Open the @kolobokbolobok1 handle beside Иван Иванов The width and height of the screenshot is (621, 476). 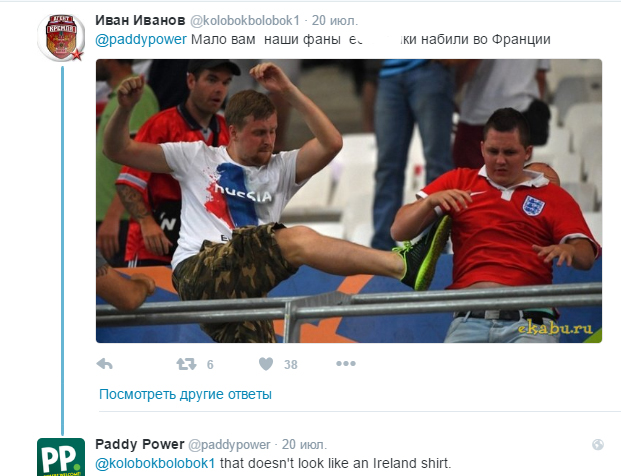pos(245,21)
